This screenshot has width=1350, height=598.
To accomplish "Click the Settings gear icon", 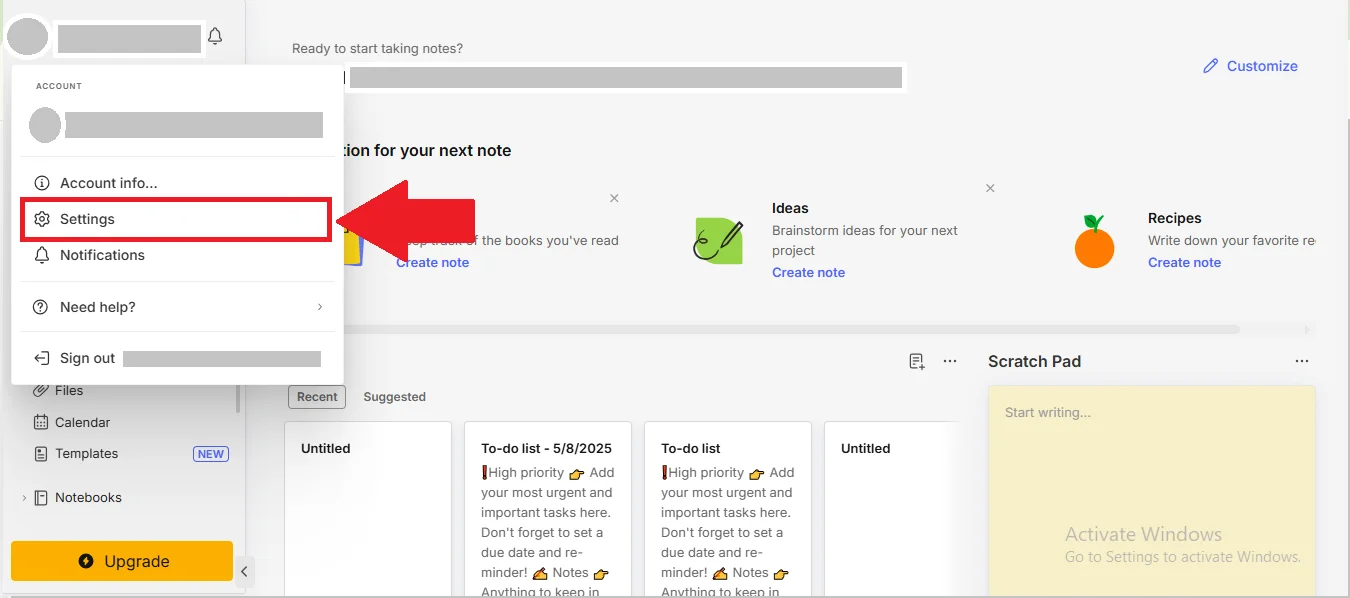I will (x=42, y=219).
